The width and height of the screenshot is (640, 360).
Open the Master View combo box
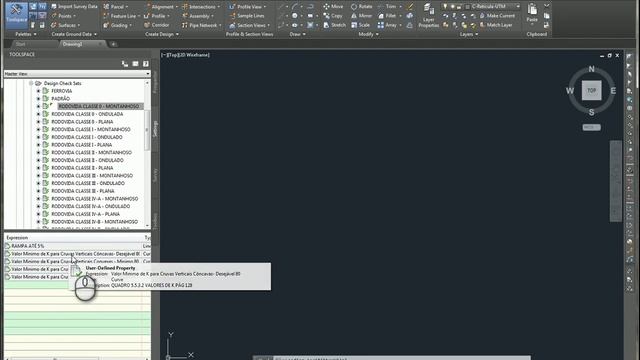pyautogui.click(x=77, y=74)
